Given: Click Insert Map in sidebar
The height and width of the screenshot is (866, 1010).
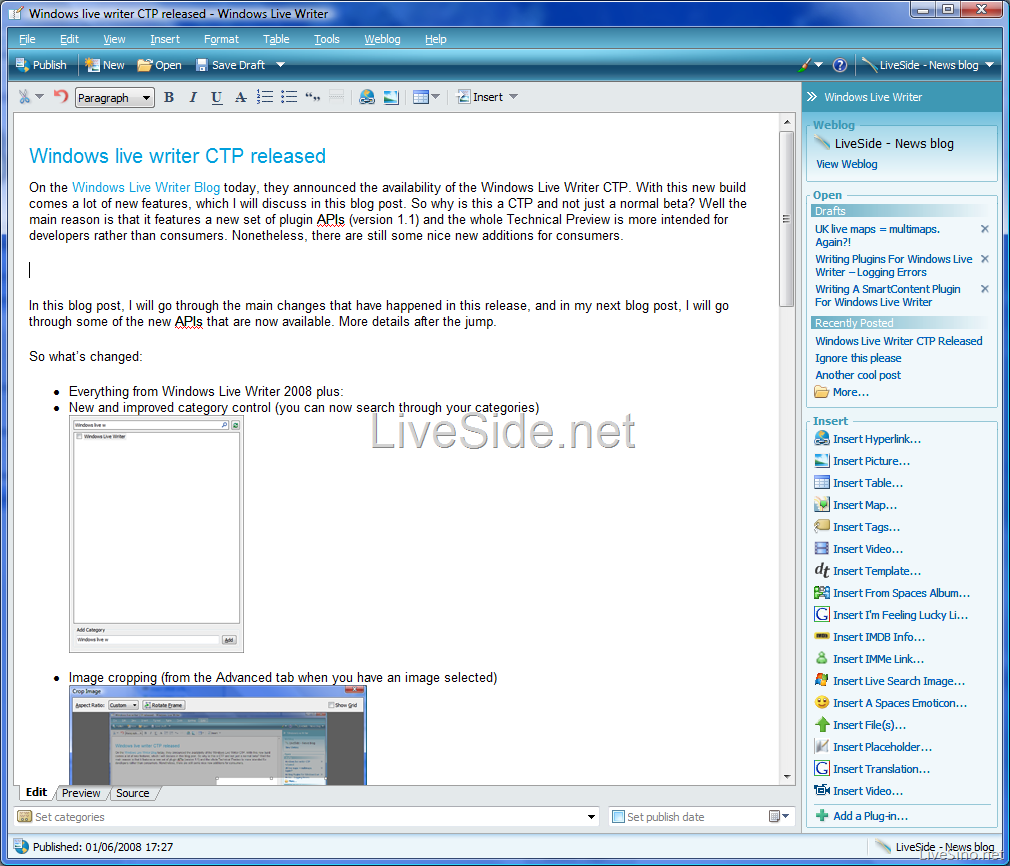Looking at the screenshot, I should pos(855,505).
